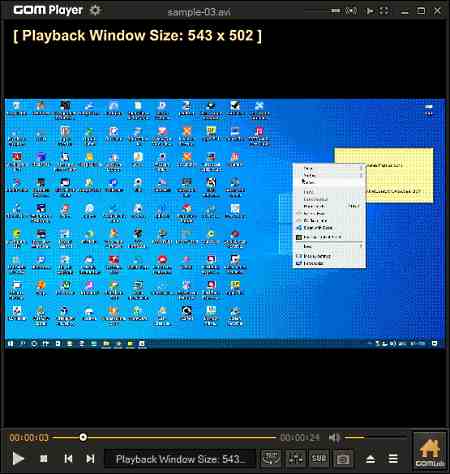Click the broadcast waves icon in title bar
The width and height of the screenshot is (450, 474).
(351, 11)
